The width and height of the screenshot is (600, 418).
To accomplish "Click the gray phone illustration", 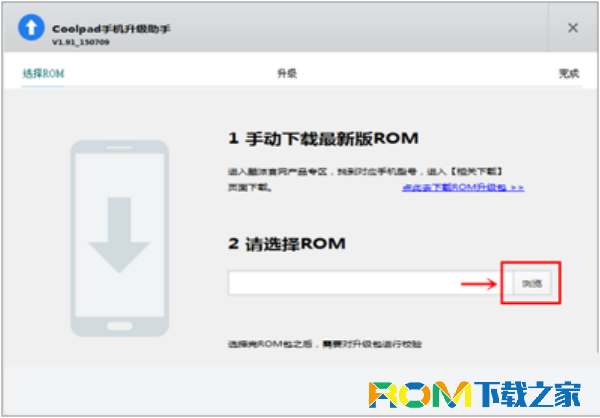I will point(119,238).
